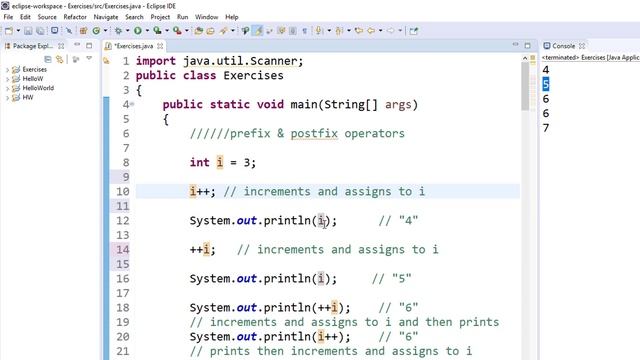This screenshot has width=640, height=360.
Task: Open the Debug configurations dropdown arrow
Action: [x=128, y=31]
